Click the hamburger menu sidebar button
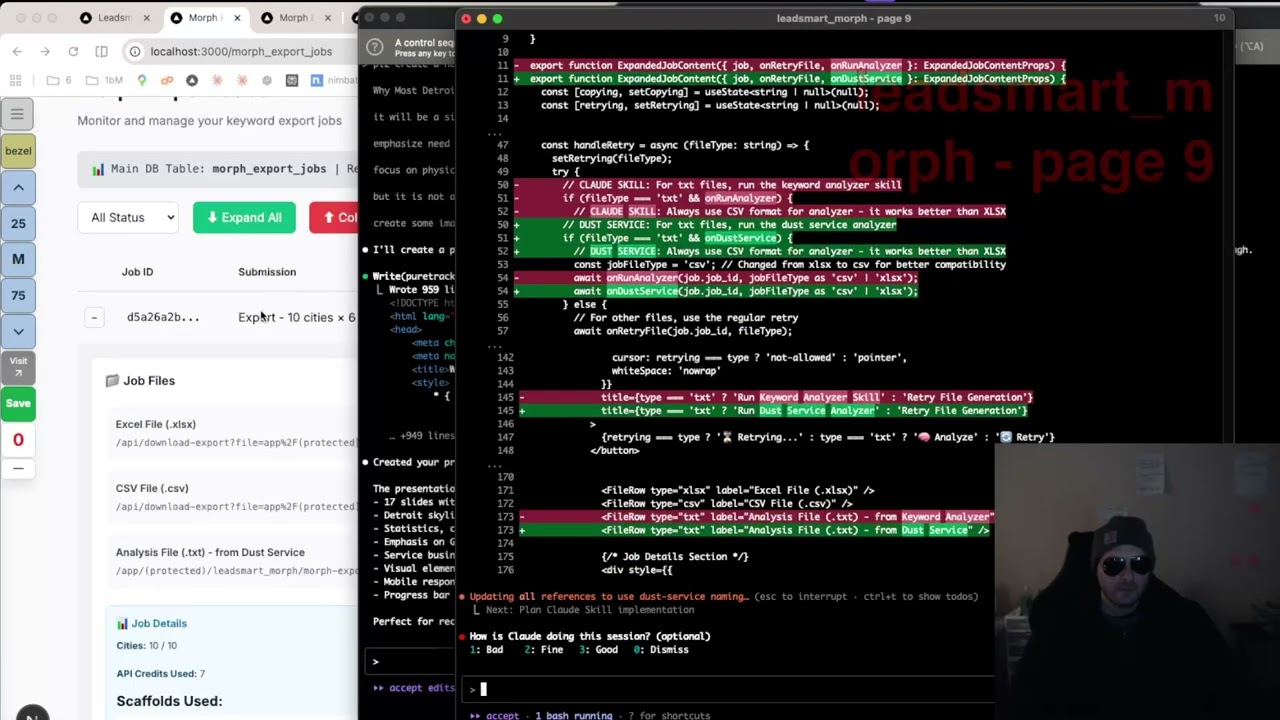Screen dimensions: 1280x720 (17, 114)
